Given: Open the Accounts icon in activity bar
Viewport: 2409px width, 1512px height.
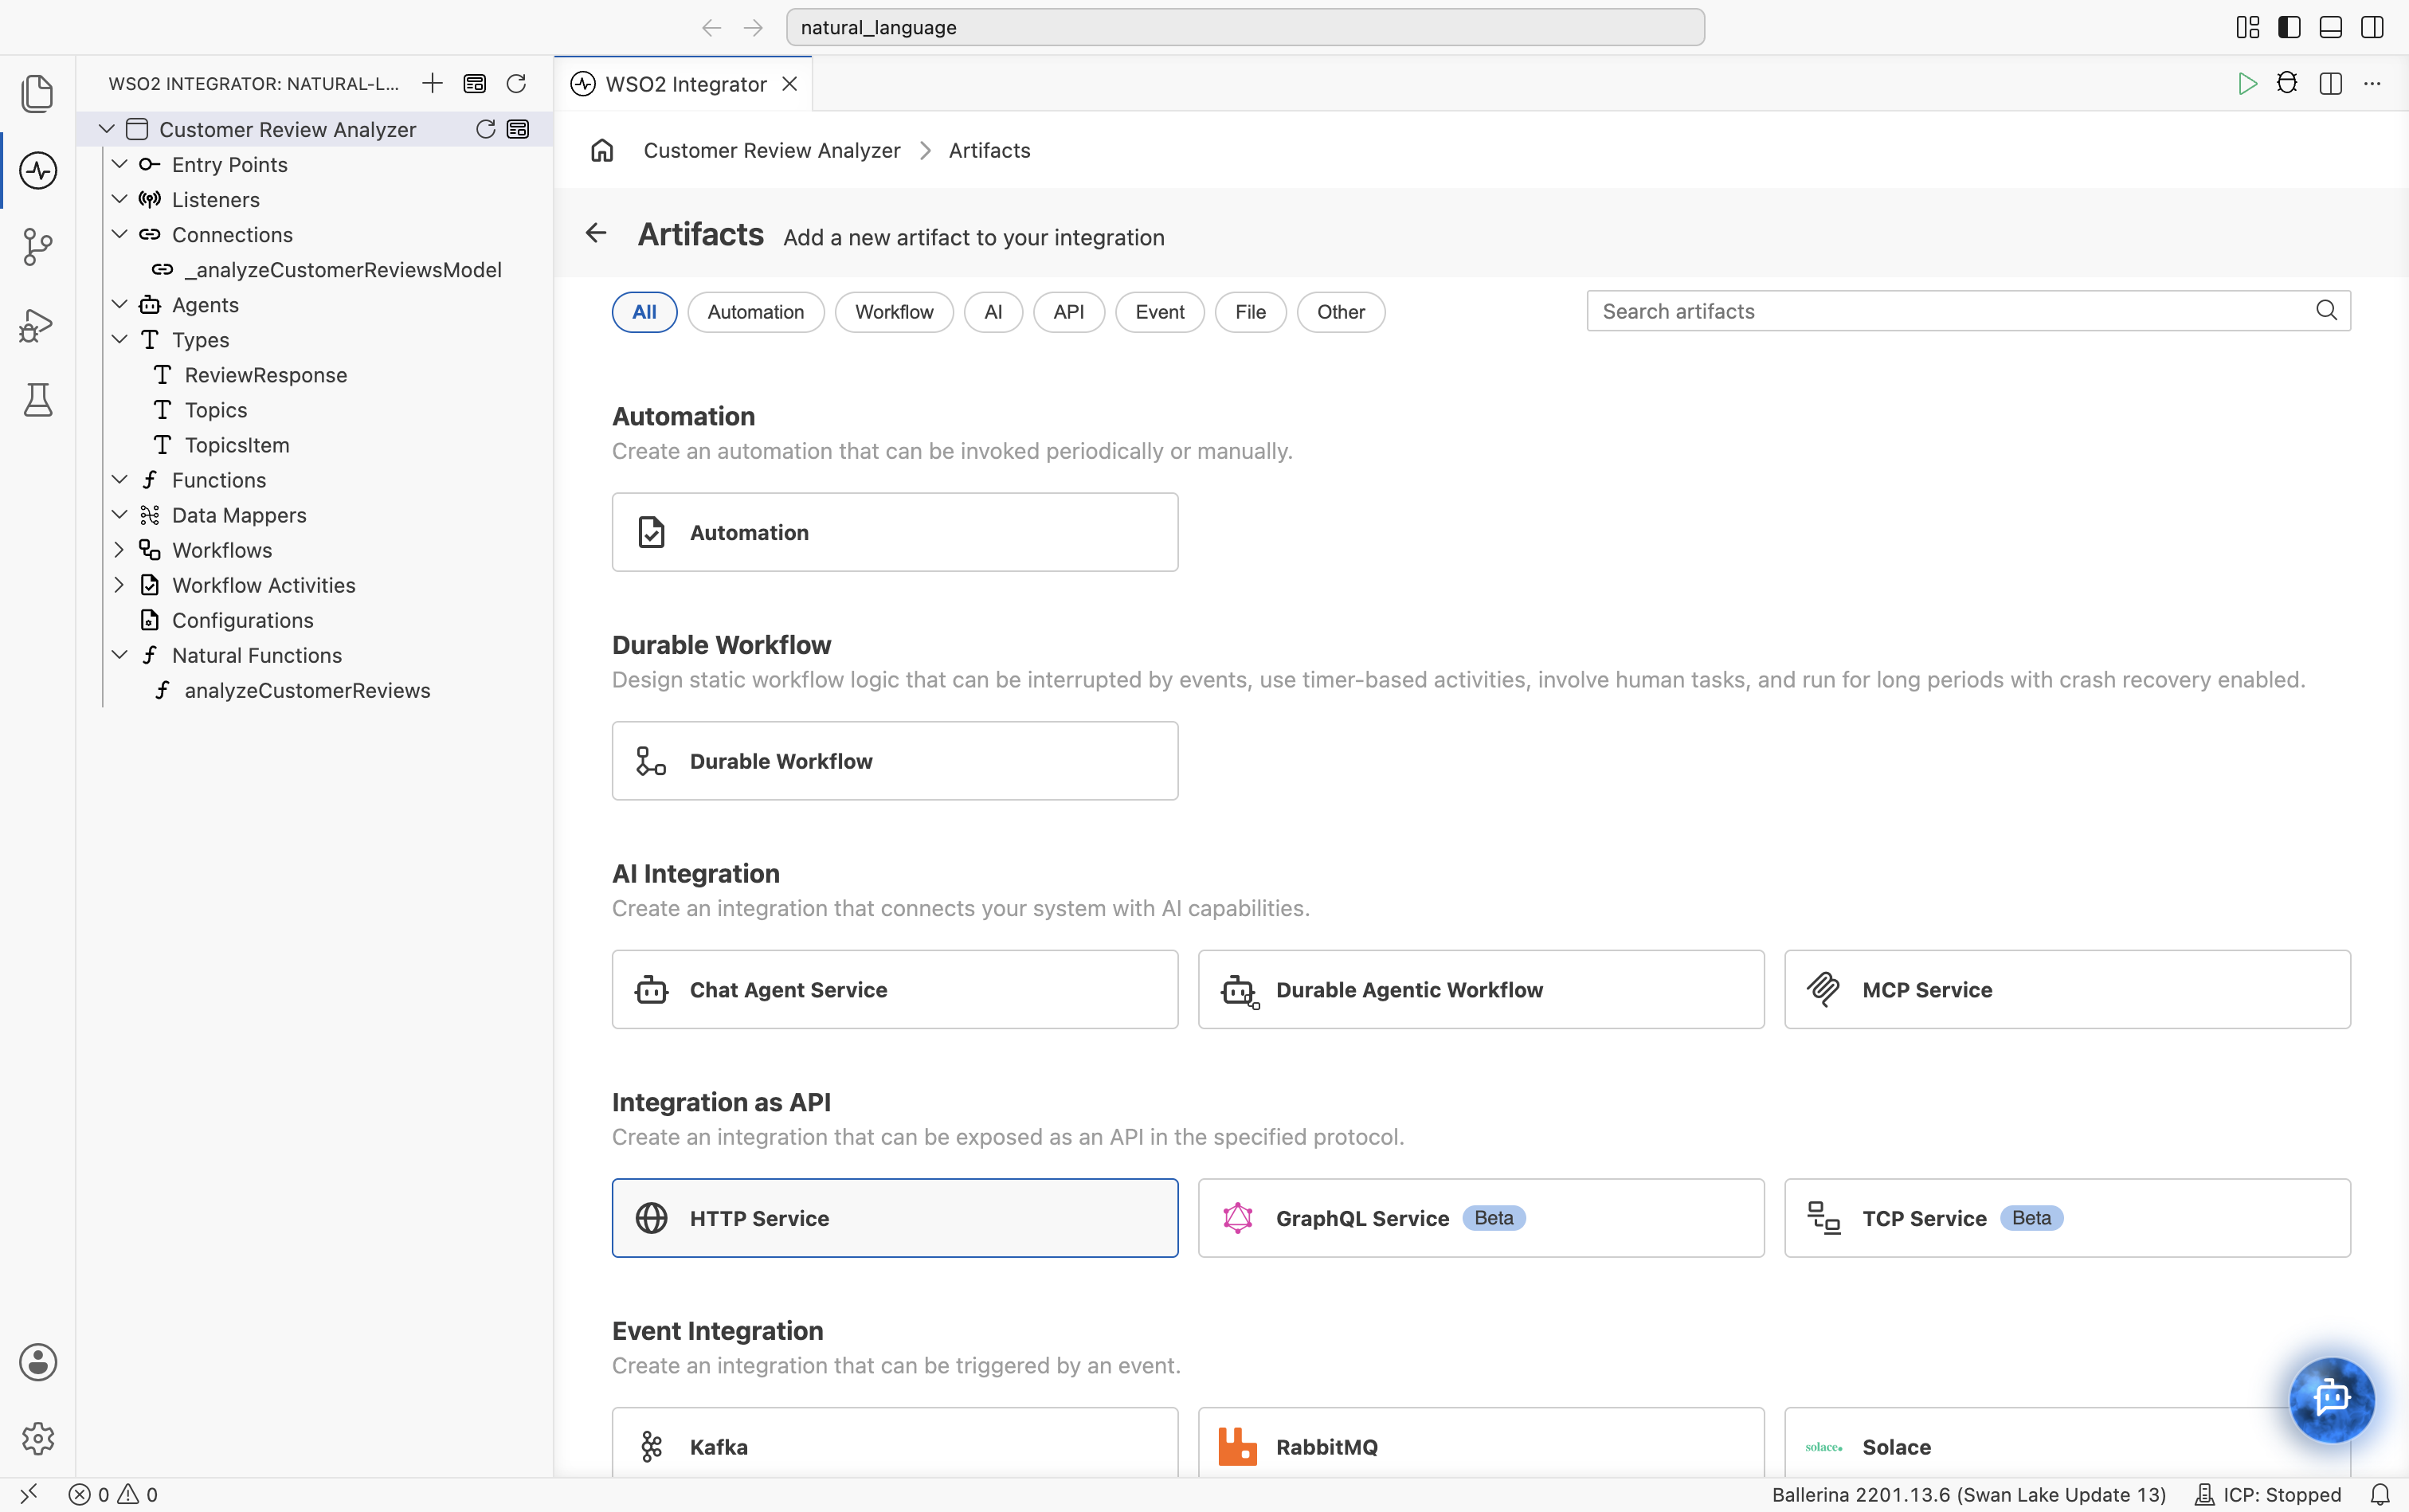Looking at the screenshot, I should [38, 1362].
